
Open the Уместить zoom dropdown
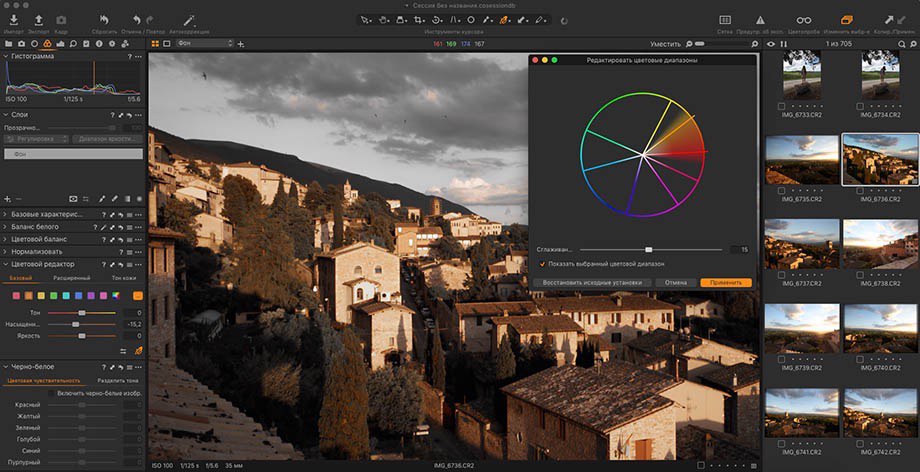tap(666, 44)
